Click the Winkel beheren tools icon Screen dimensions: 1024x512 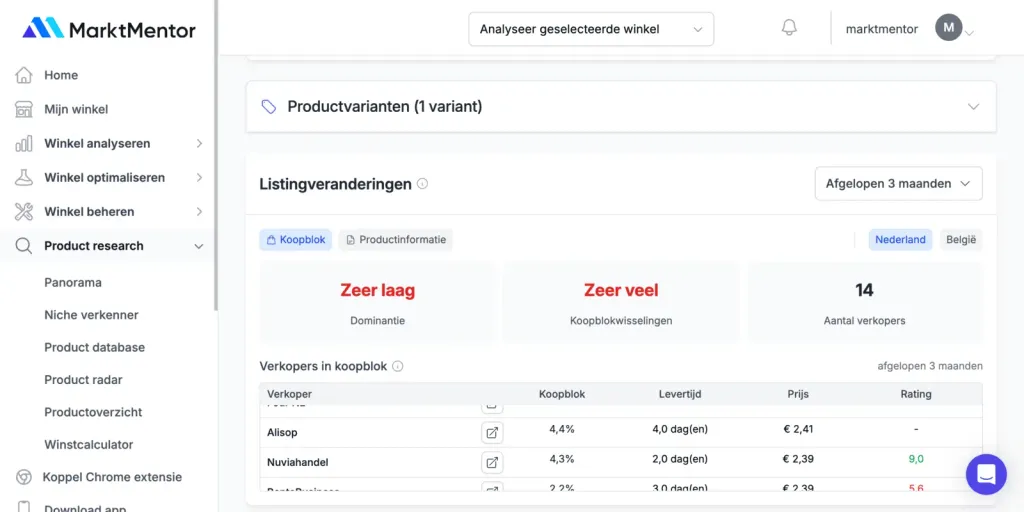click(x=24, y=212)
